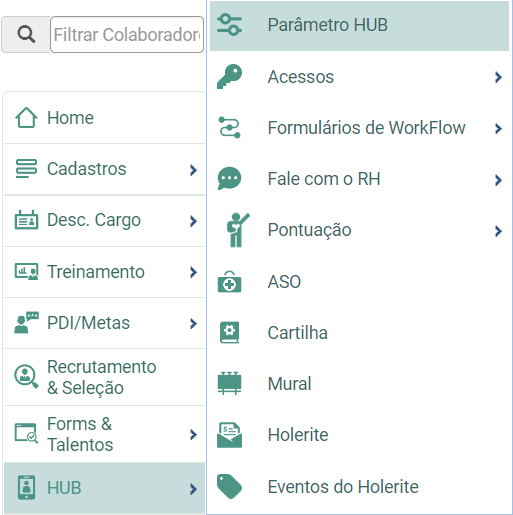Open Recrutamento & Seleção menu item
The height and width of the screenshot is (515, 513).
point(104,377)
